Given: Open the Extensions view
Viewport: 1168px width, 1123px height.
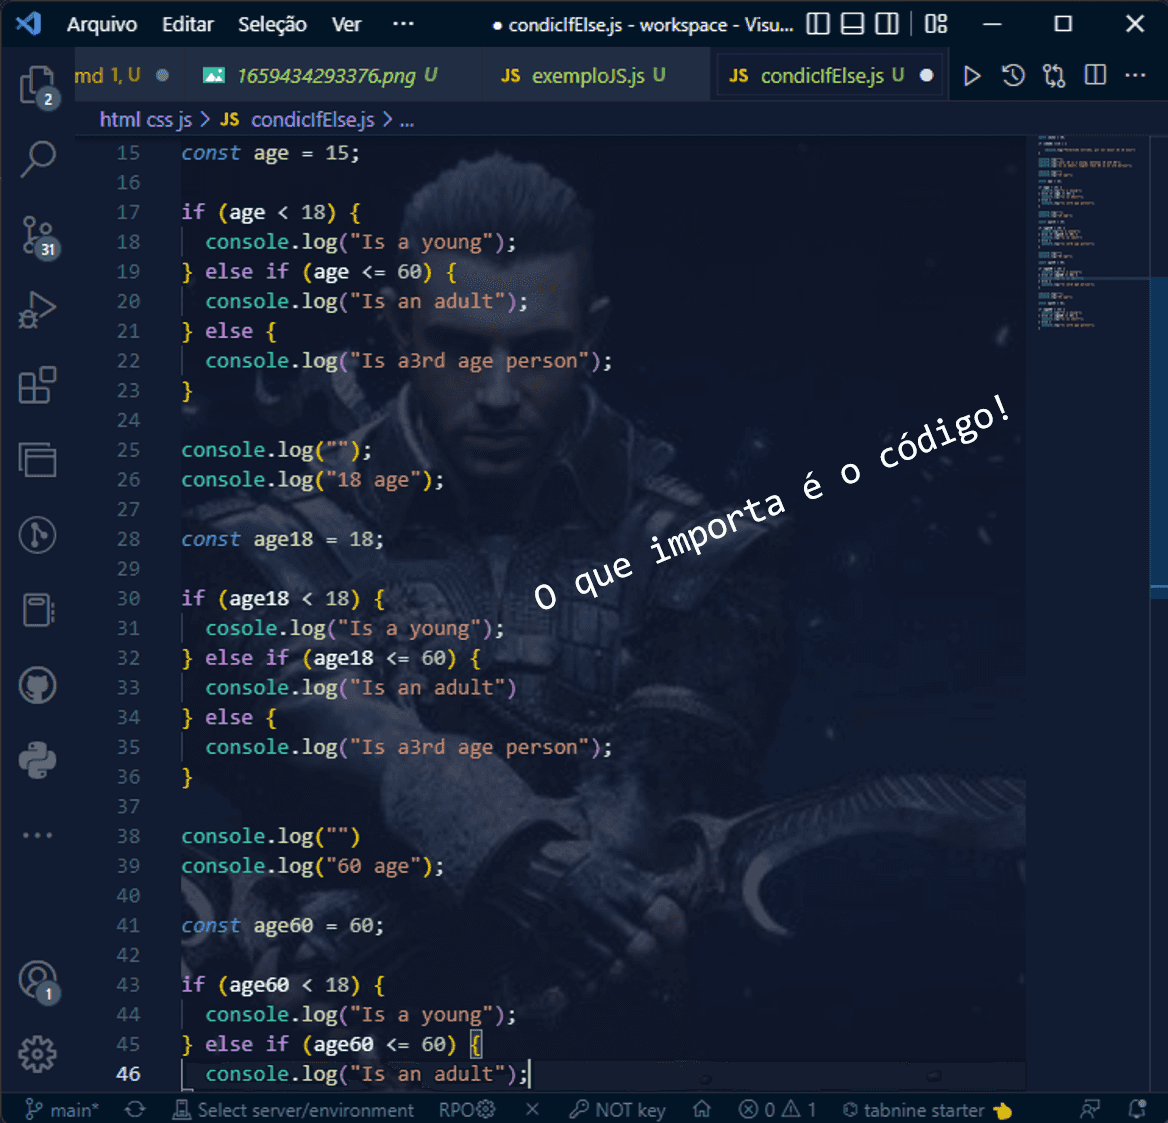Looking at the screenshot, I should pos(38,385).
